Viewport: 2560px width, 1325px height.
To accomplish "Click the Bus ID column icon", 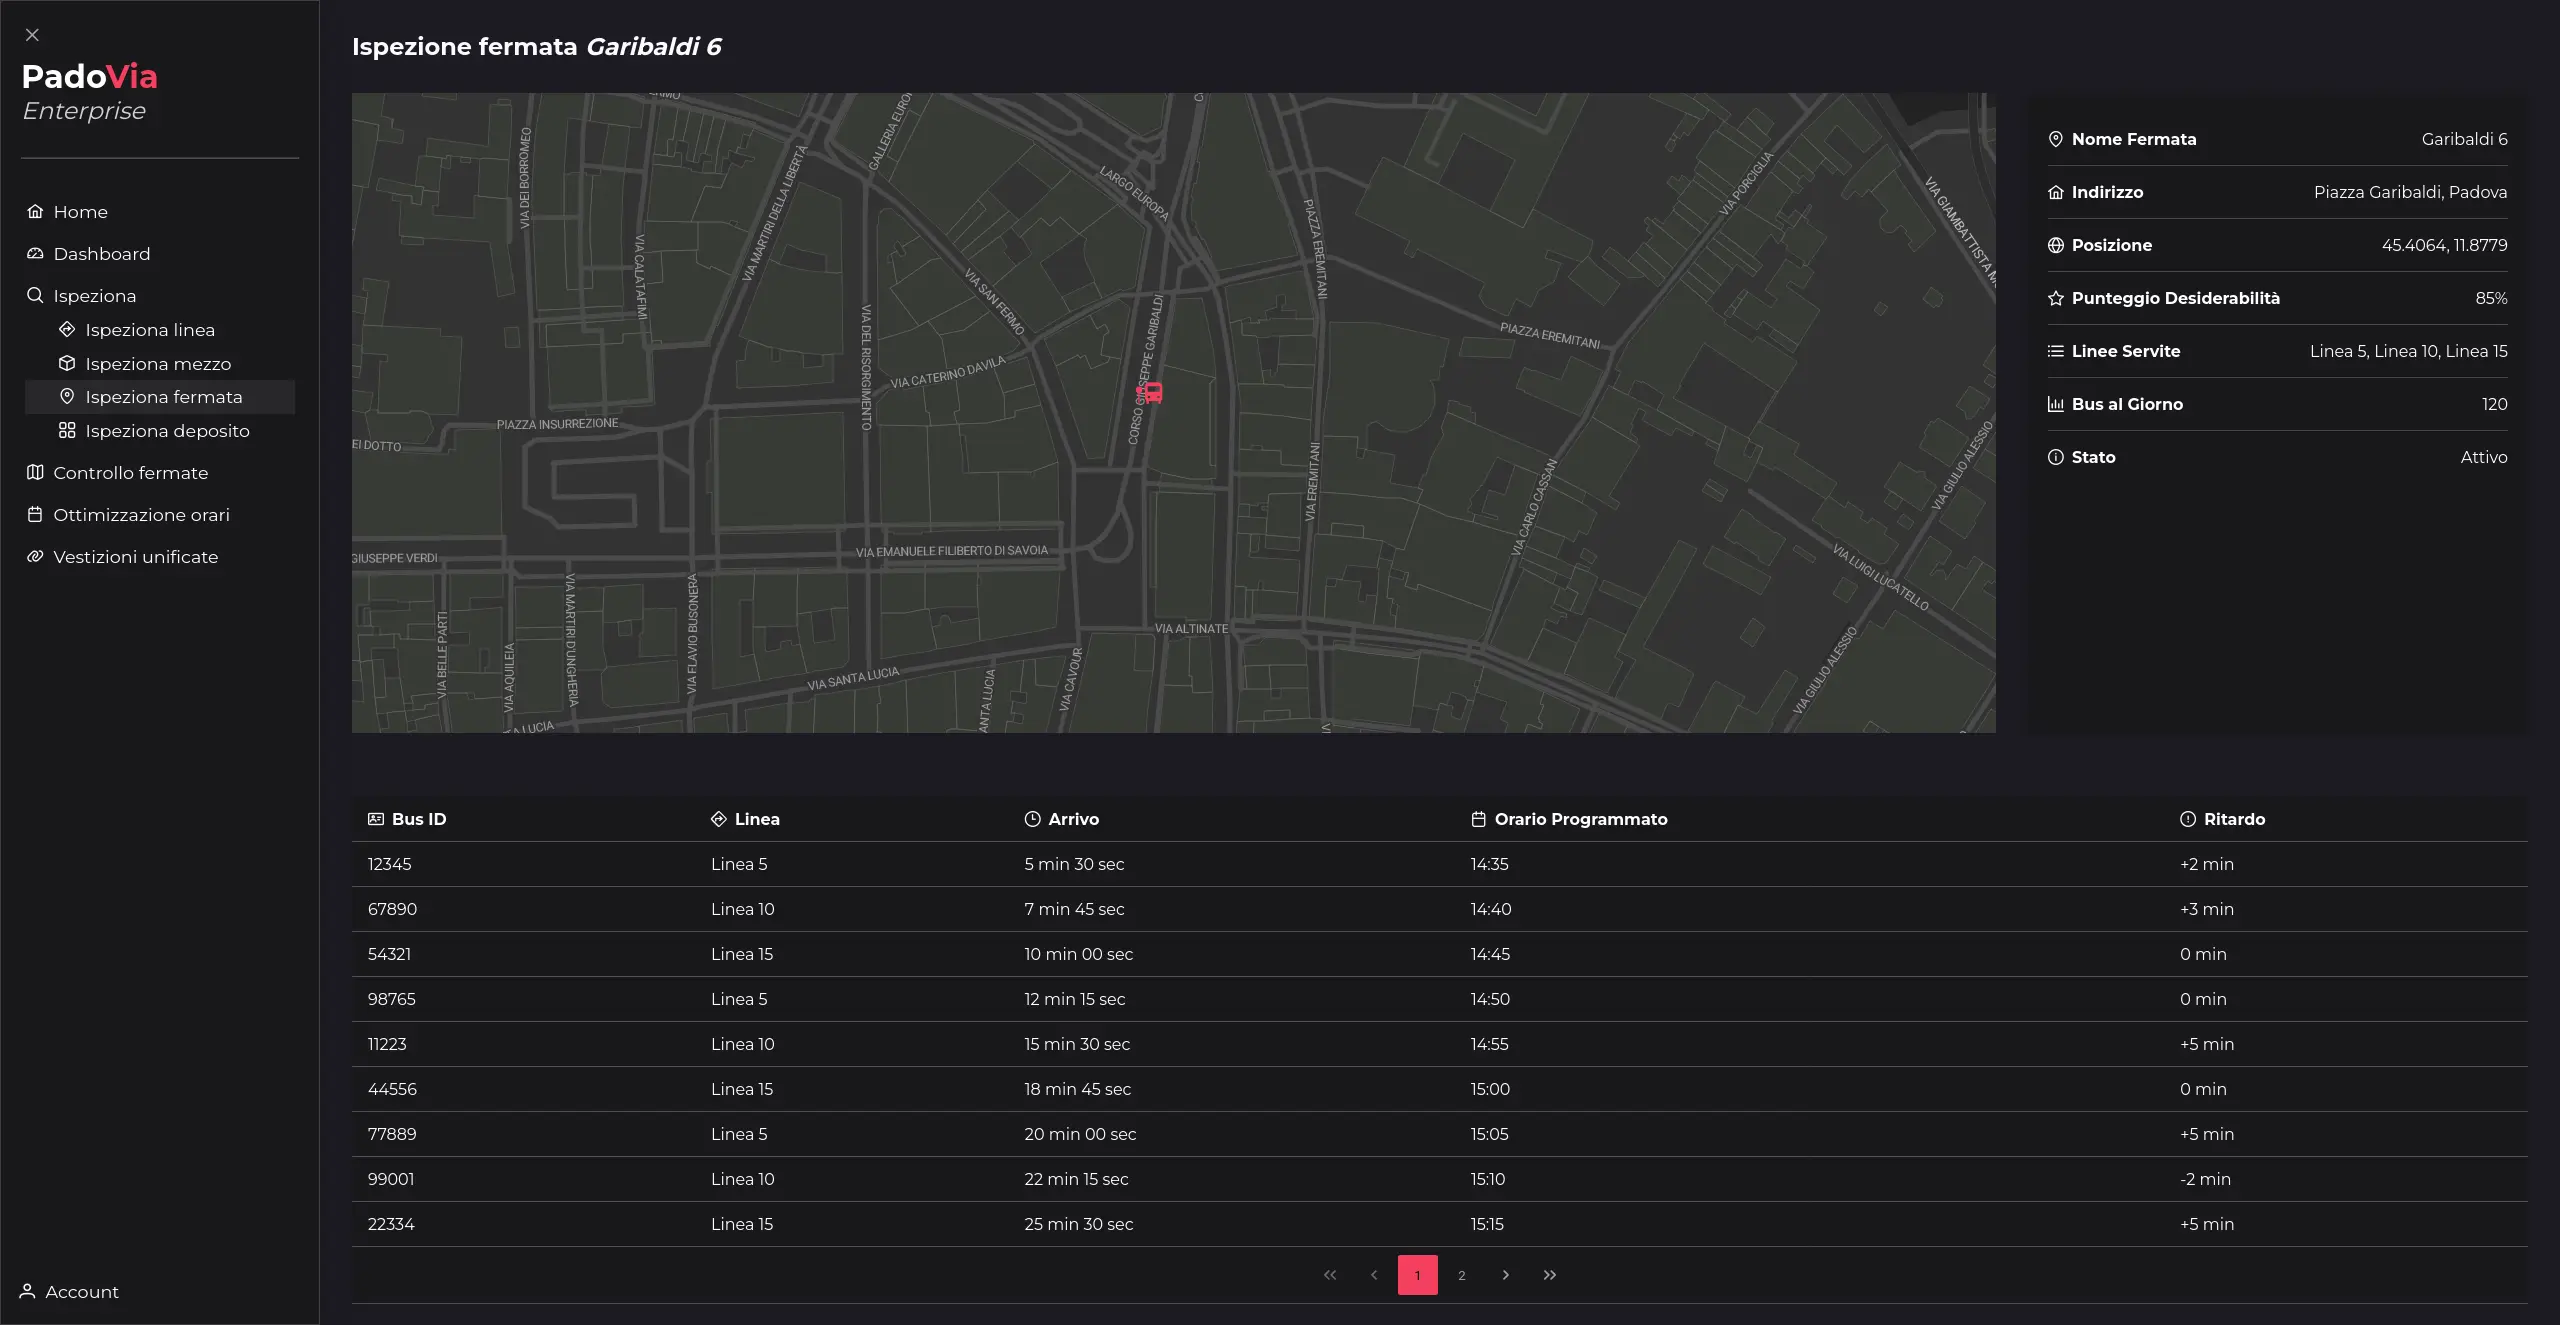I will pos(376,819).
